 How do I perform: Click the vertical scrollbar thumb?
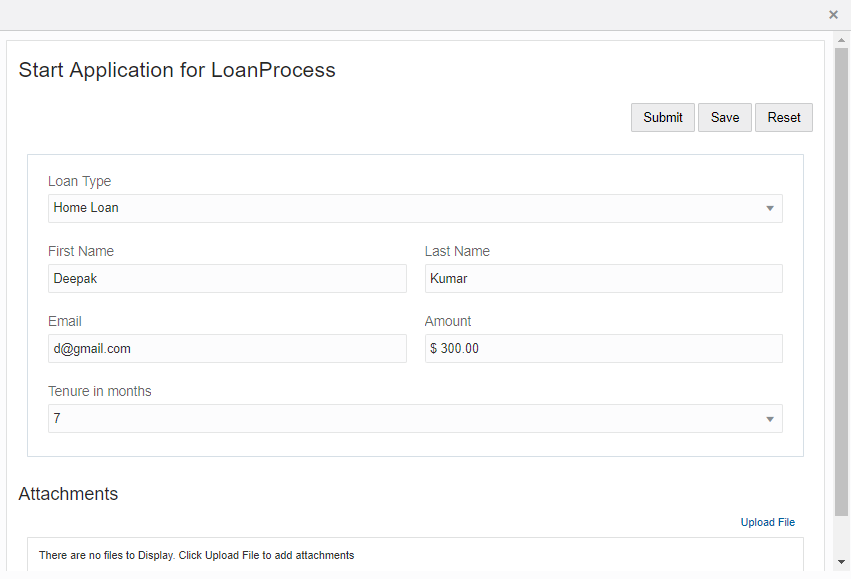point(842,280)
